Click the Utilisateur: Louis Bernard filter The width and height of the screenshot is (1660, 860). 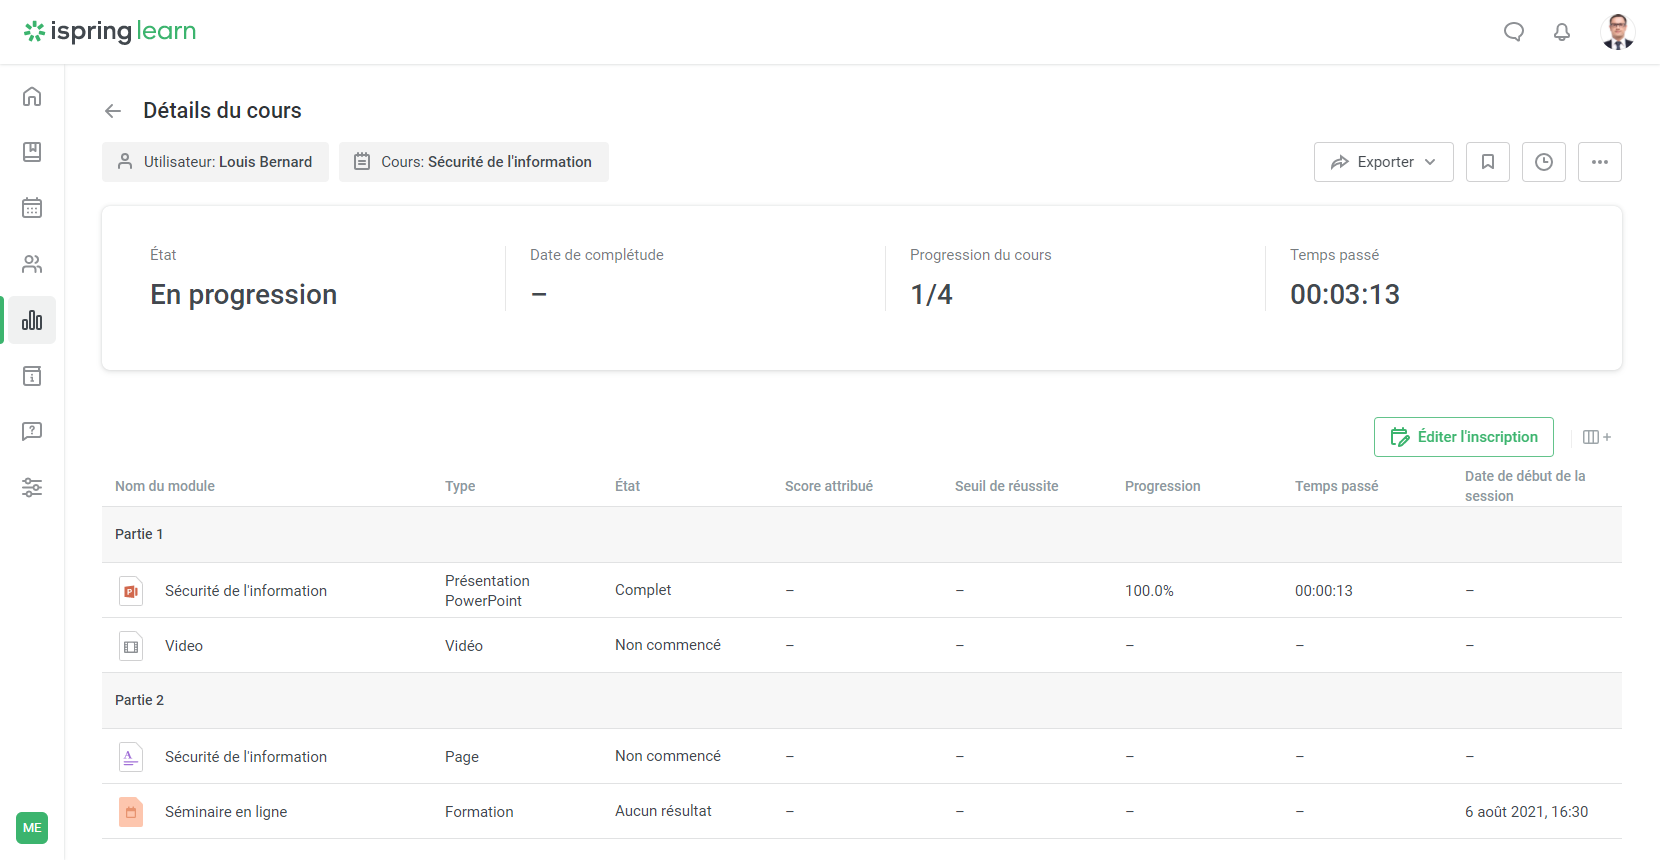(215, 162)
